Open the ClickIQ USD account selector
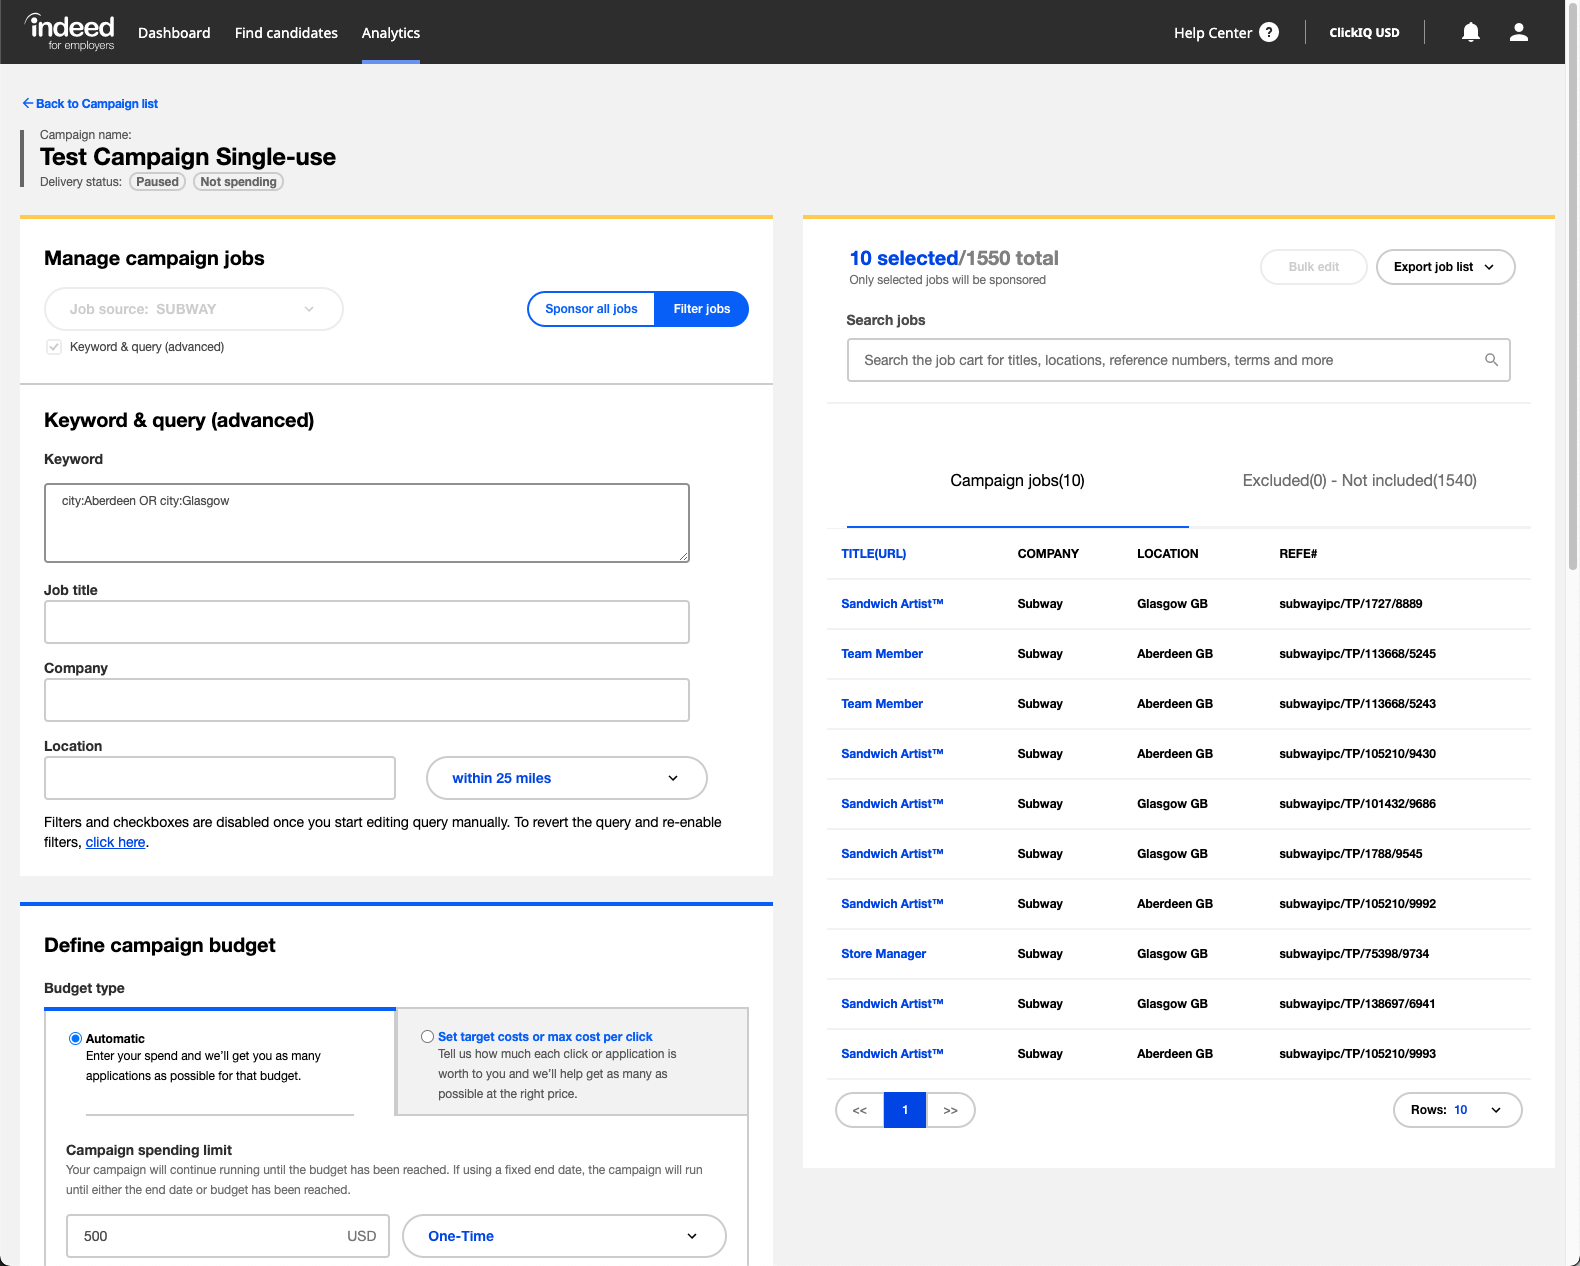The image size is (1580, 1266). 1364,33
